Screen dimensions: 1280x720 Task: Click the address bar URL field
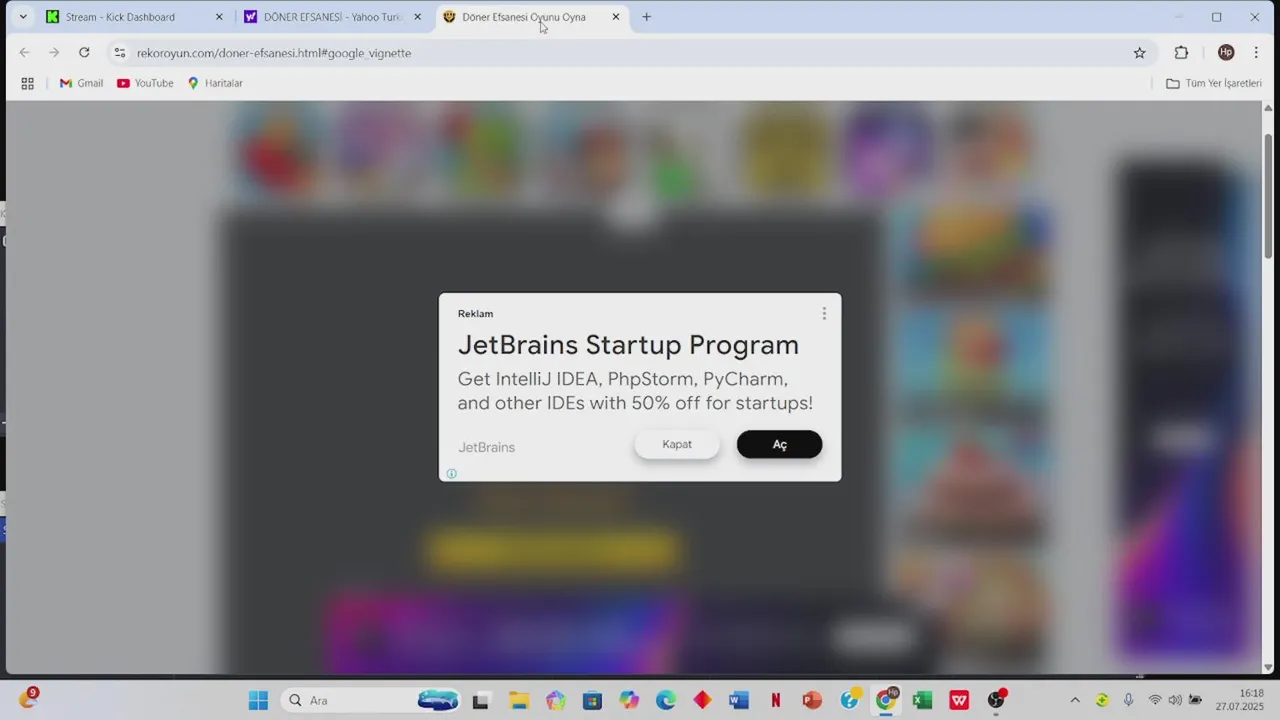pos(630,53)
